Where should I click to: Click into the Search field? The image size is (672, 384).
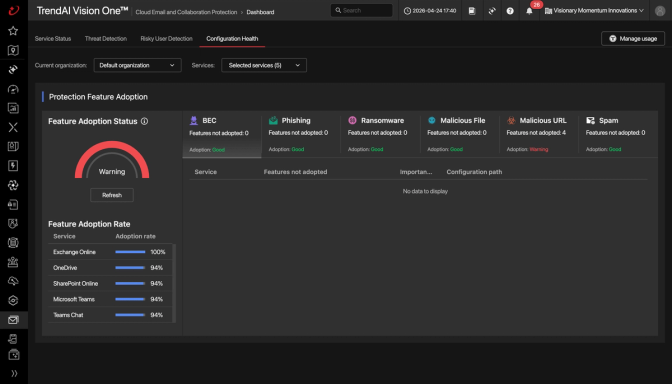pos(362,10)
